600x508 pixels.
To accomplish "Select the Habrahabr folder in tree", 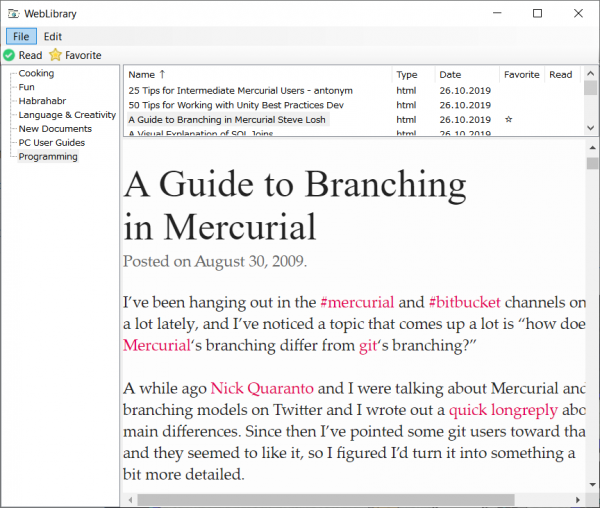I will coord(42,101).
